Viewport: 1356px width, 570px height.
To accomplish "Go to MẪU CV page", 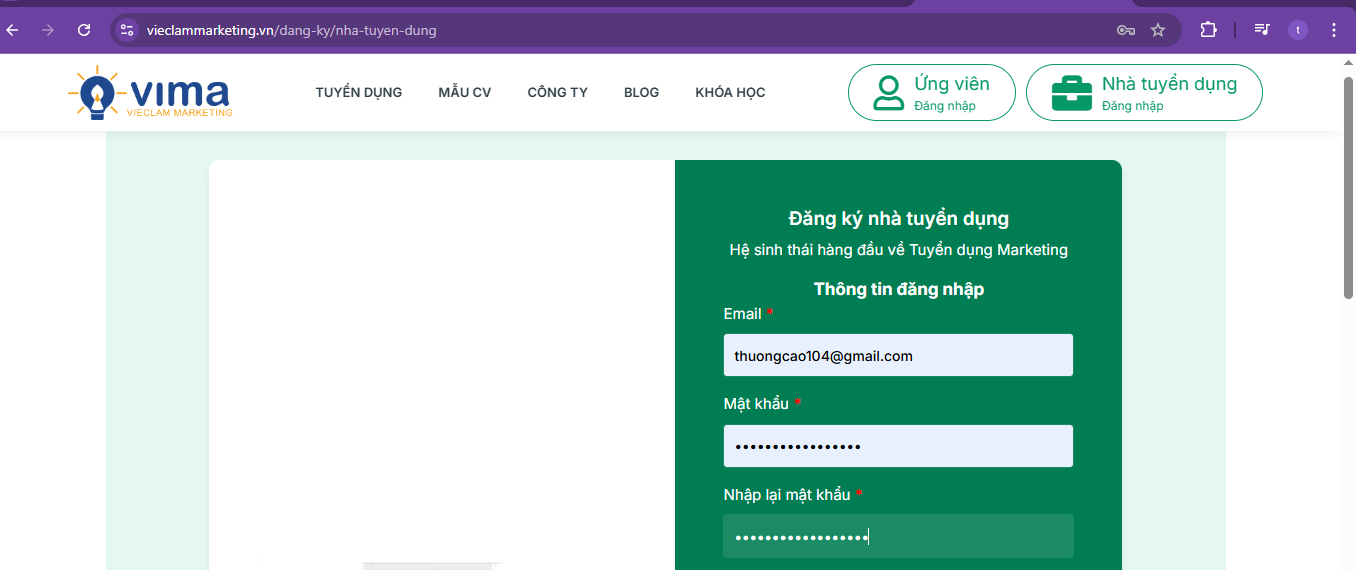I will (464, 93).
